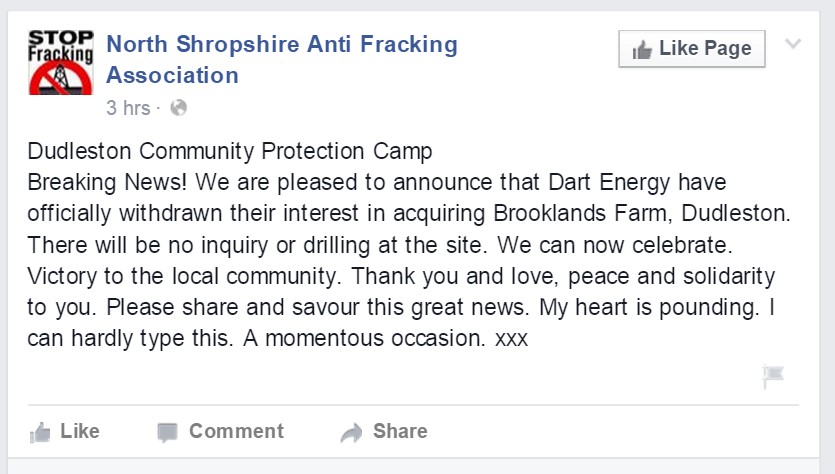Image resolution: width=835 pixels, height=474 pixels.
Task: Expand the post options chevron menu
Action: click(x=794, y=44)
